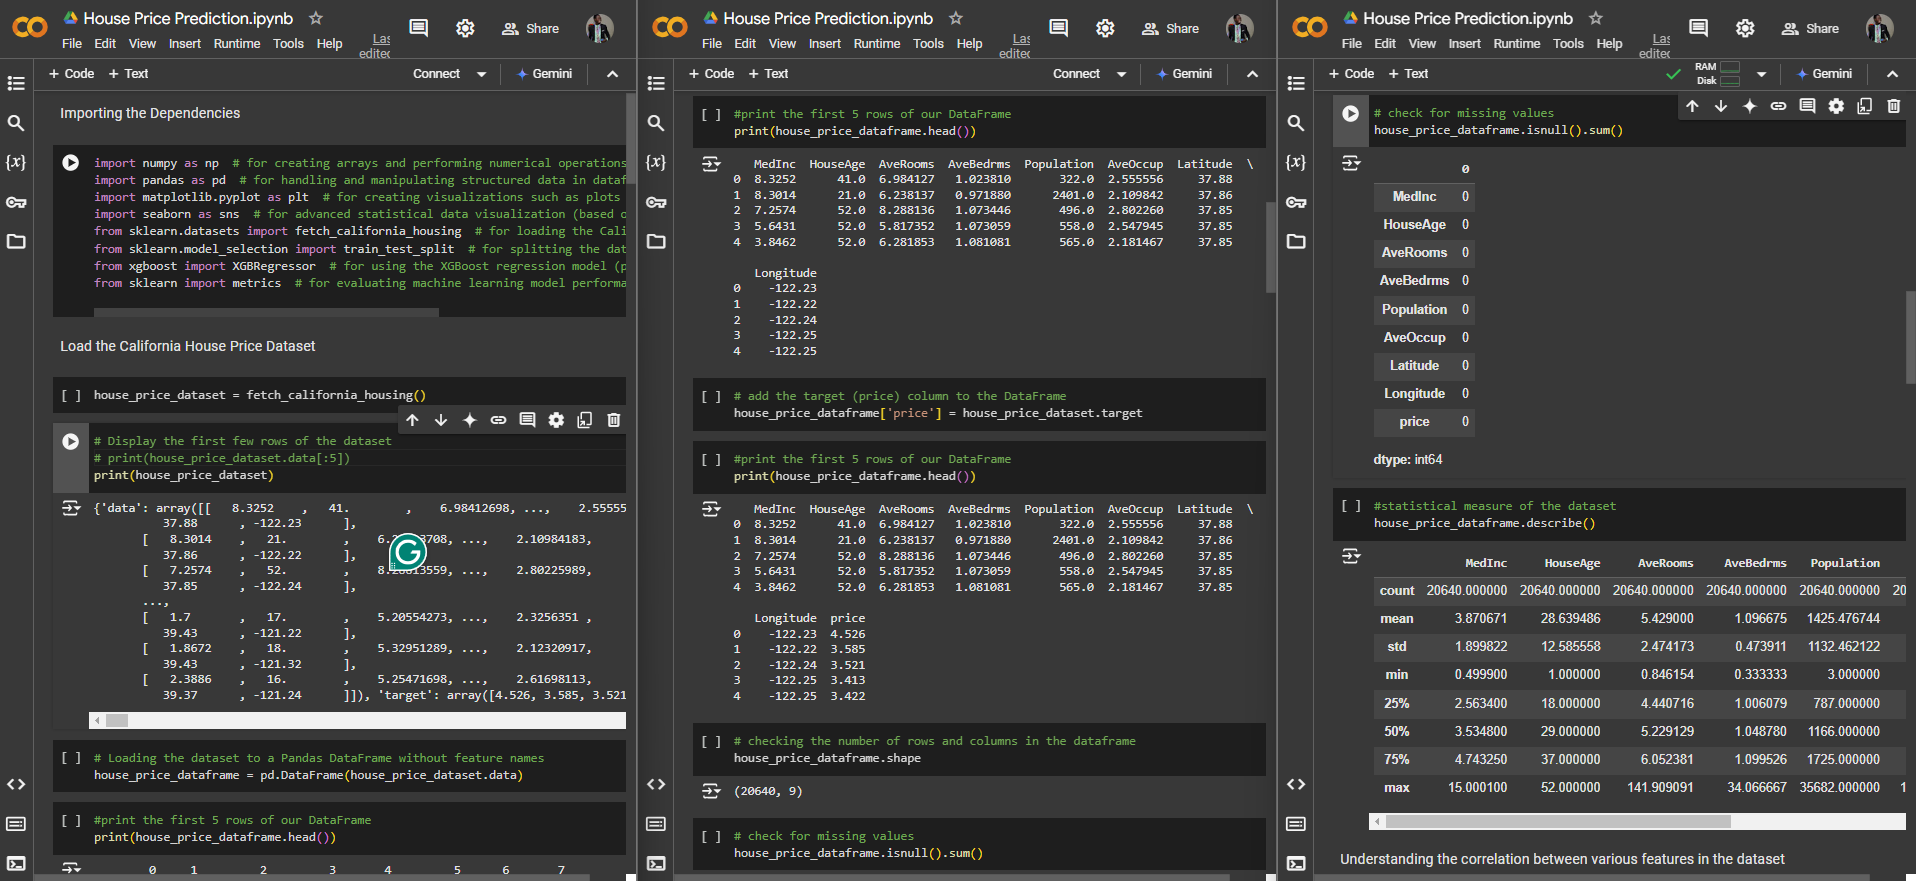Delete the print(house_price_dataset) cell
The width and height of the screenshot is (1916, 881).
(614, 420)
